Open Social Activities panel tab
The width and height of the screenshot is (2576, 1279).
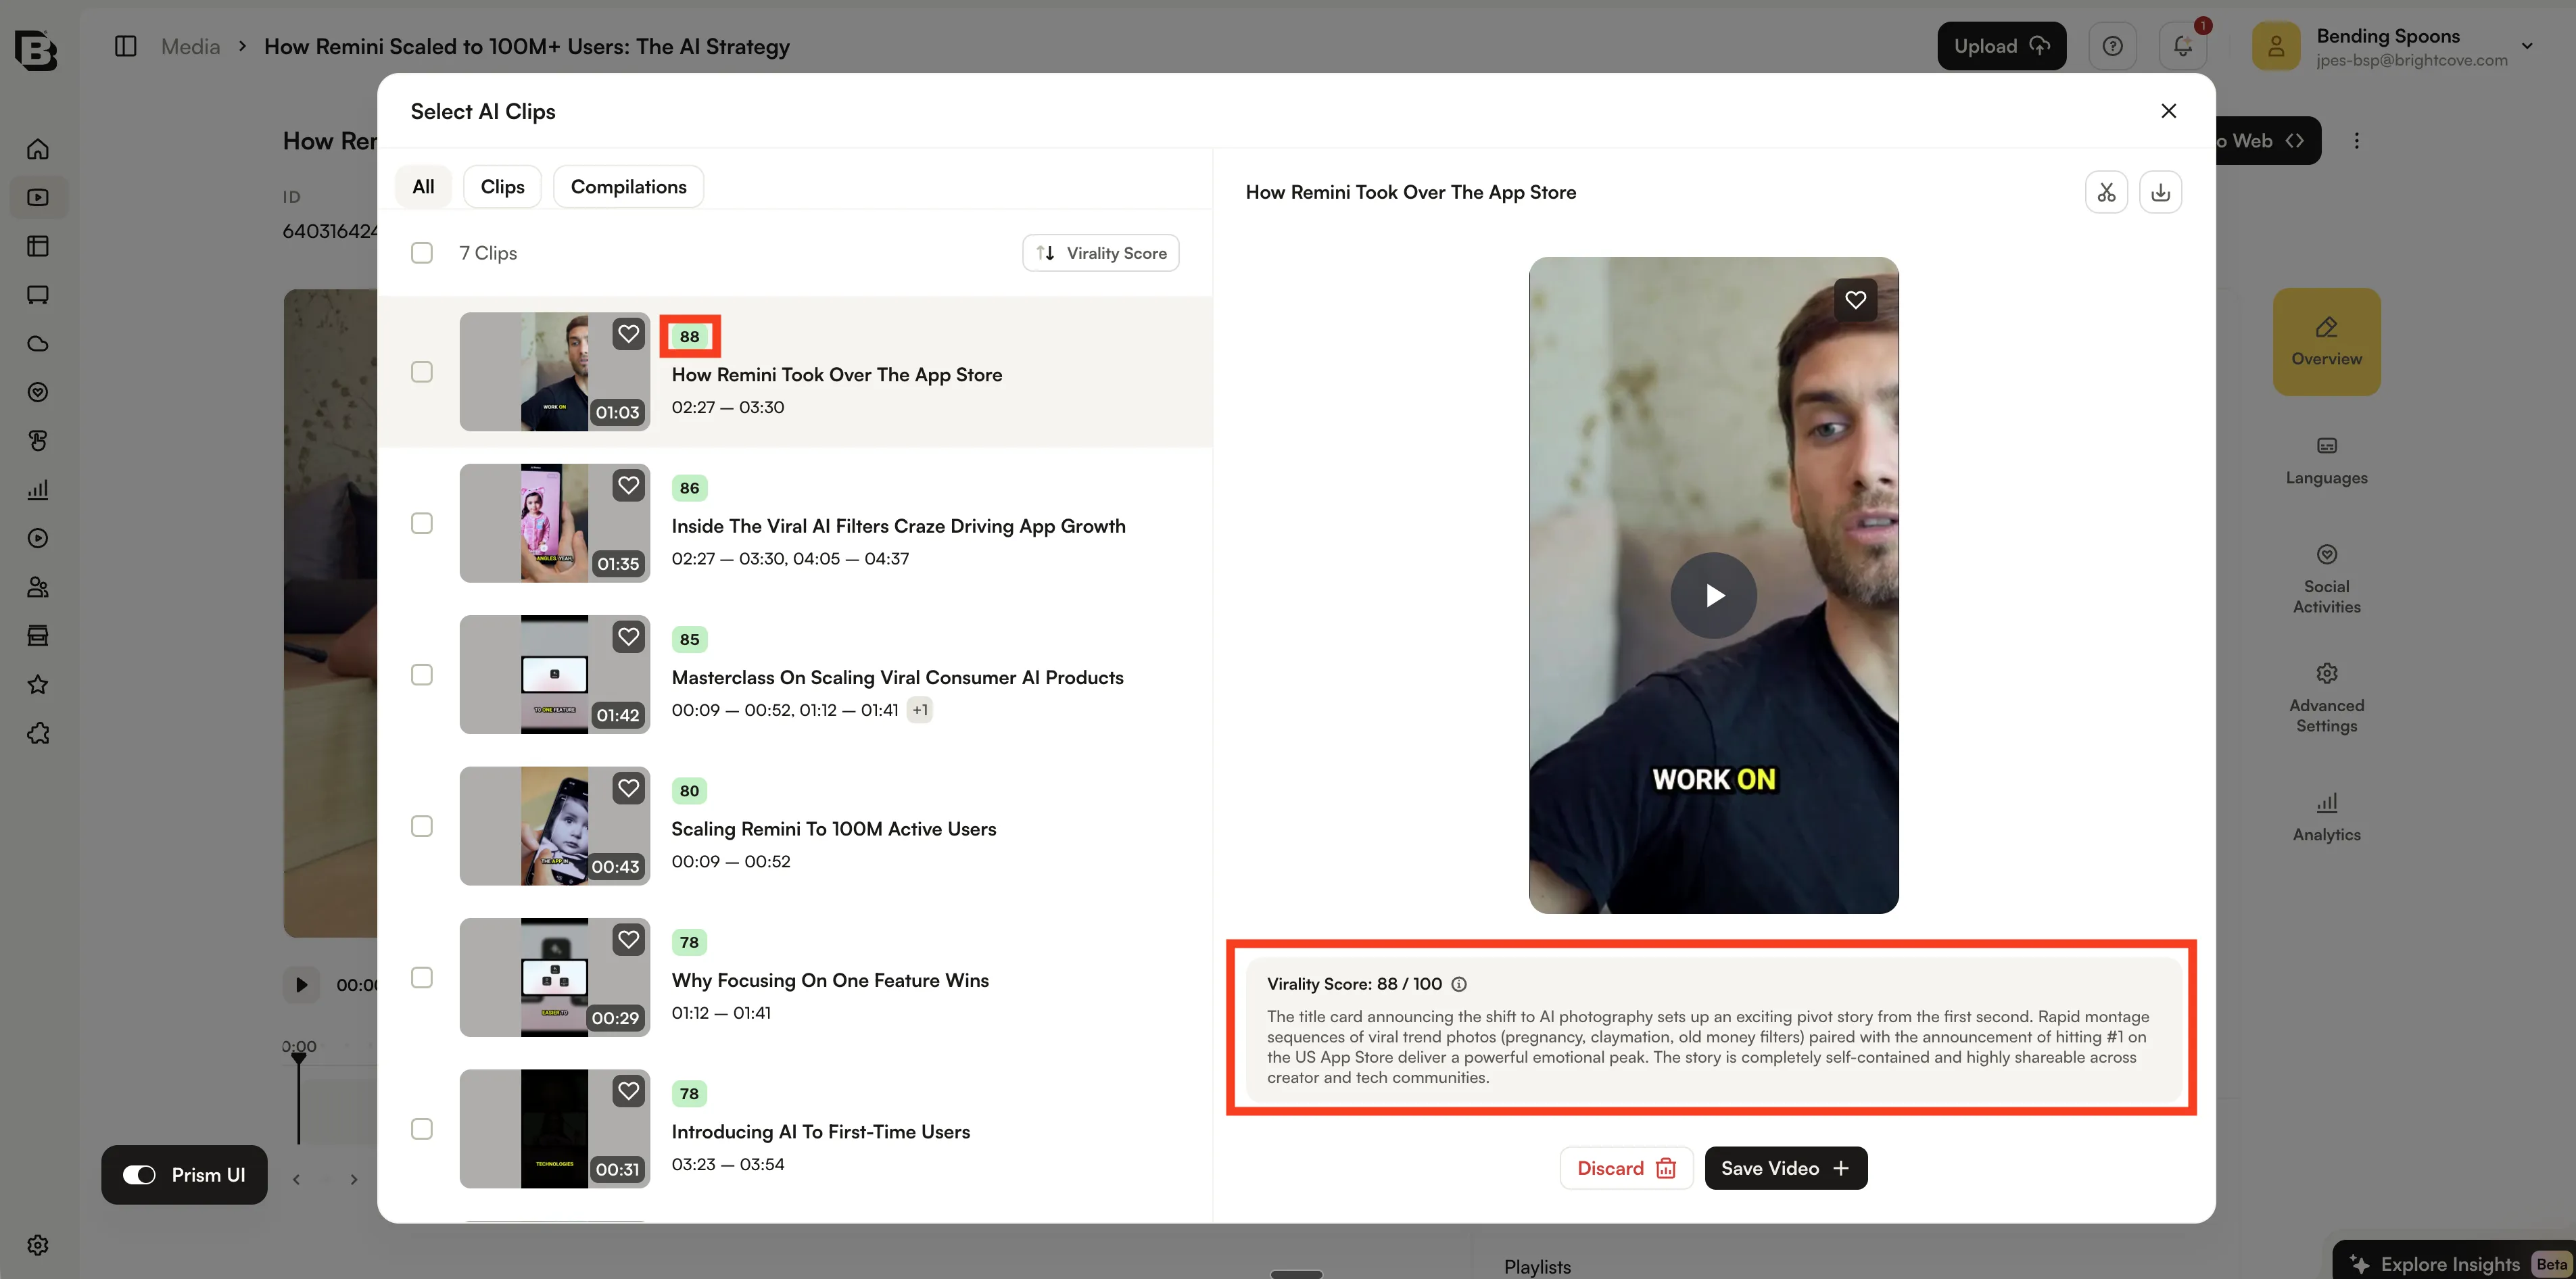[x=2326, y=580]
